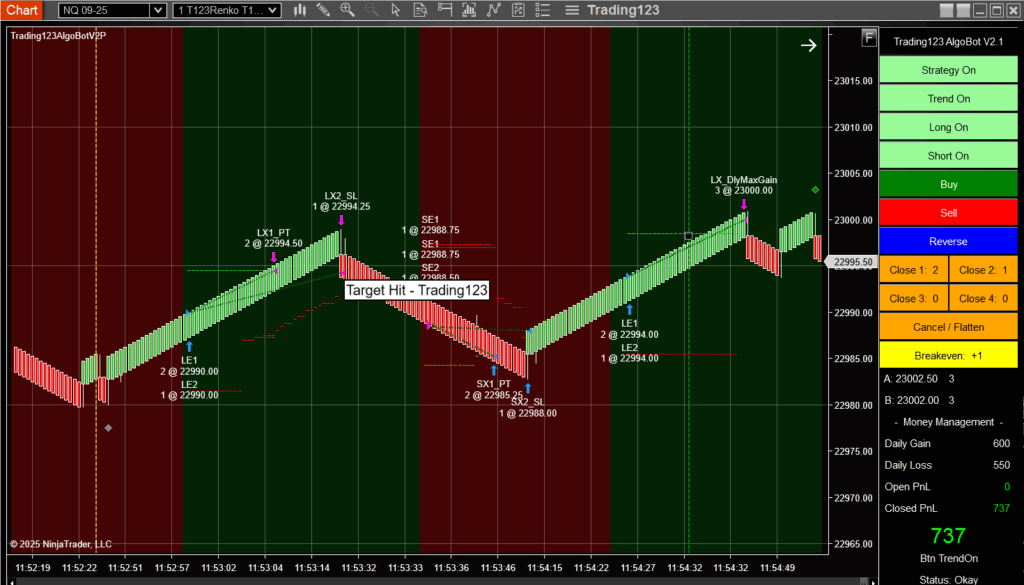Click the Close 2: 1 button
Viewport: 1024px width, 585px height.
click(x=984, y=270)
